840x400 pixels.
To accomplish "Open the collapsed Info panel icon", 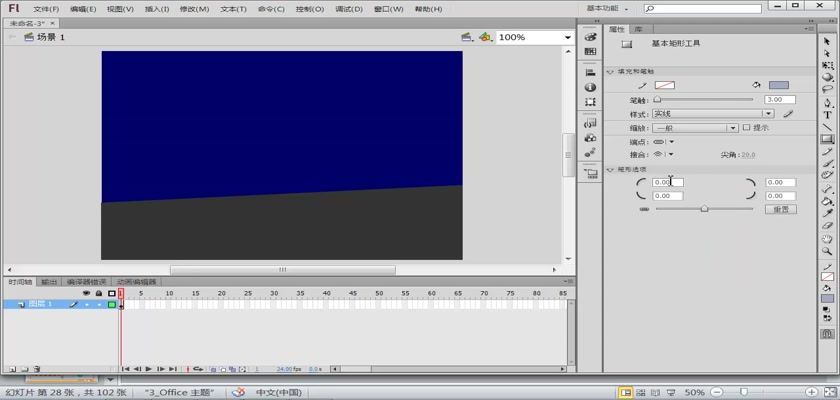I will (x=590, y=87).
